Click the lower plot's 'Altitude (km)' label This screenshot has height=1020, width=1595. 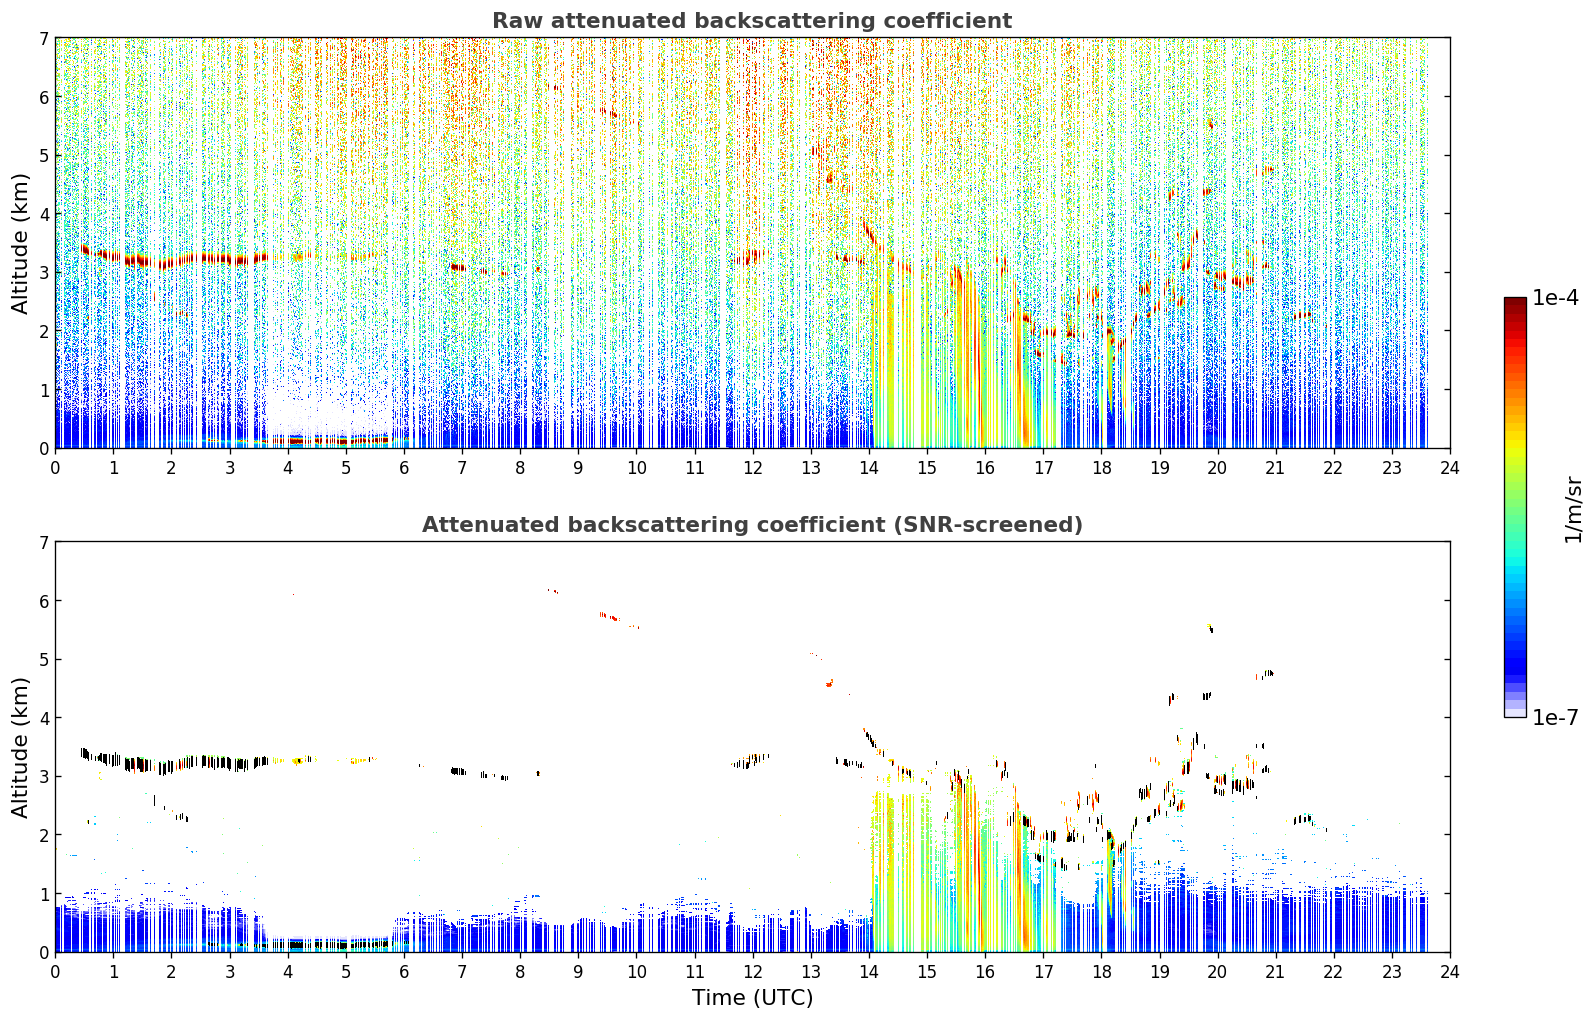21,747
